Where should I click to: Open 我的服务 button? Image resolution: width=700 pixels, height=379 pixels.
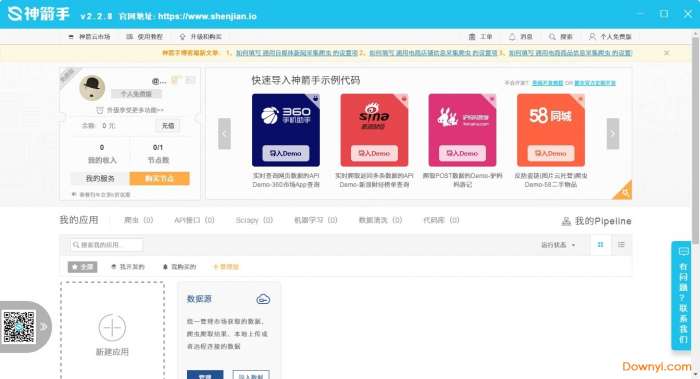click(x=100, y=179)
